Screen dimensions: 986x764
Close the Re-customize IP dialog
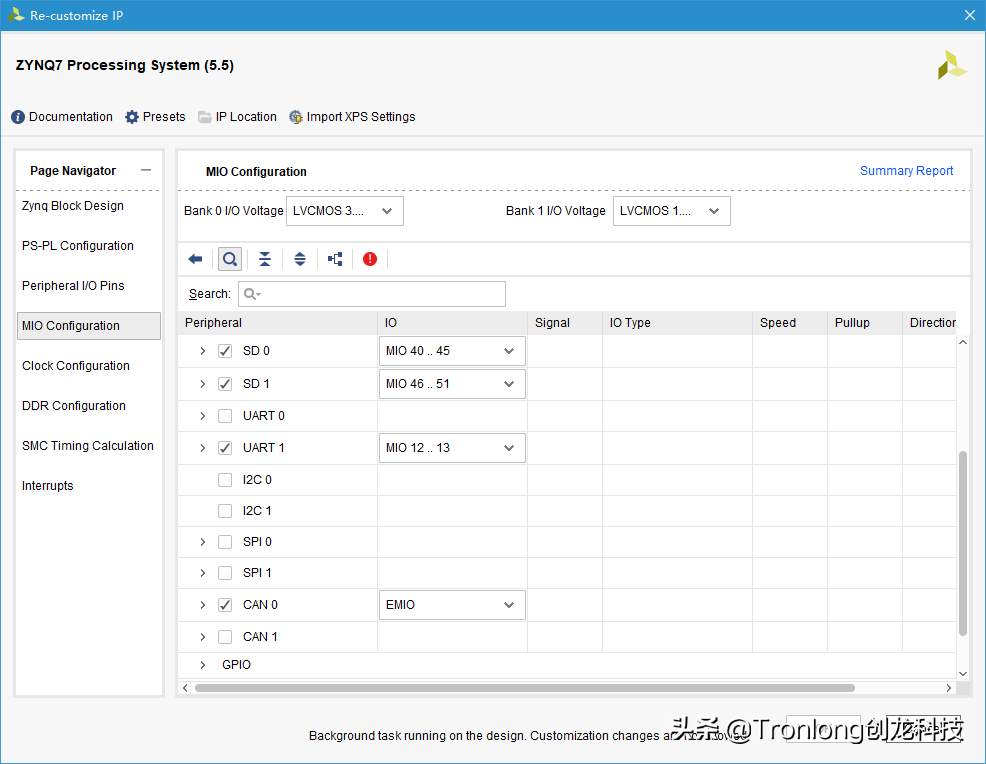coord(970,15)
